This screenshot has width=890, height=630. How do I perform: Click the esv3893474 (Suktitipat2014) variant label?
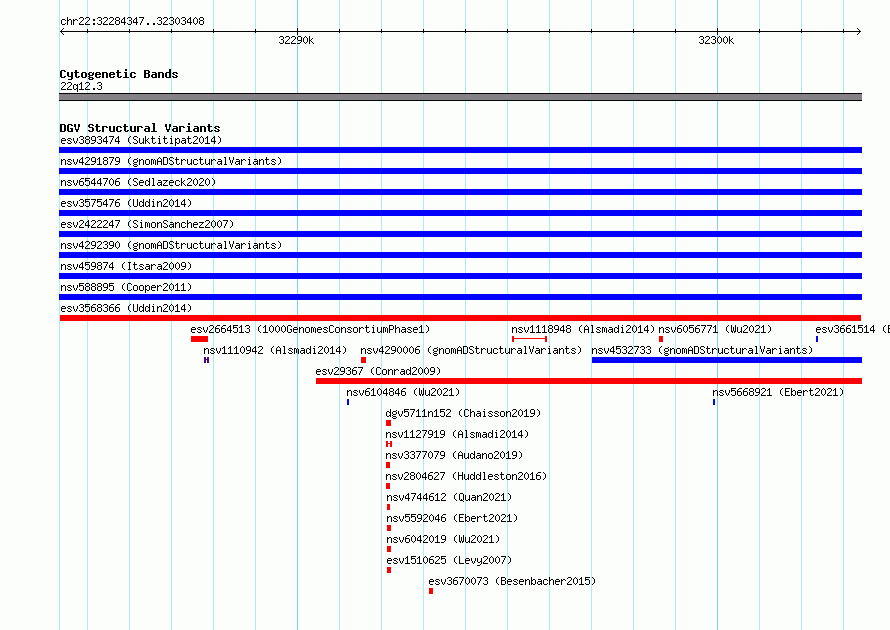coord(141,140)
